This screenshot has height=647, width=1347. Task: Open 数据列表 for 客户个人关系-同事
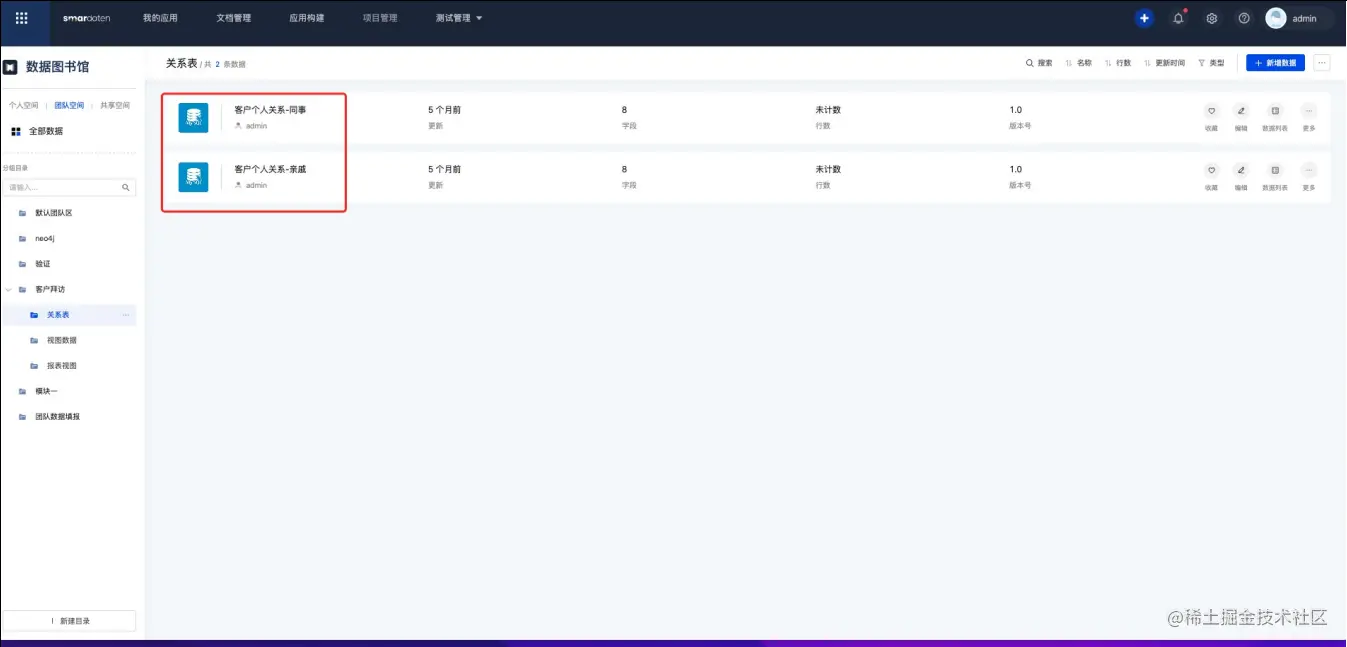(1275, 111)
